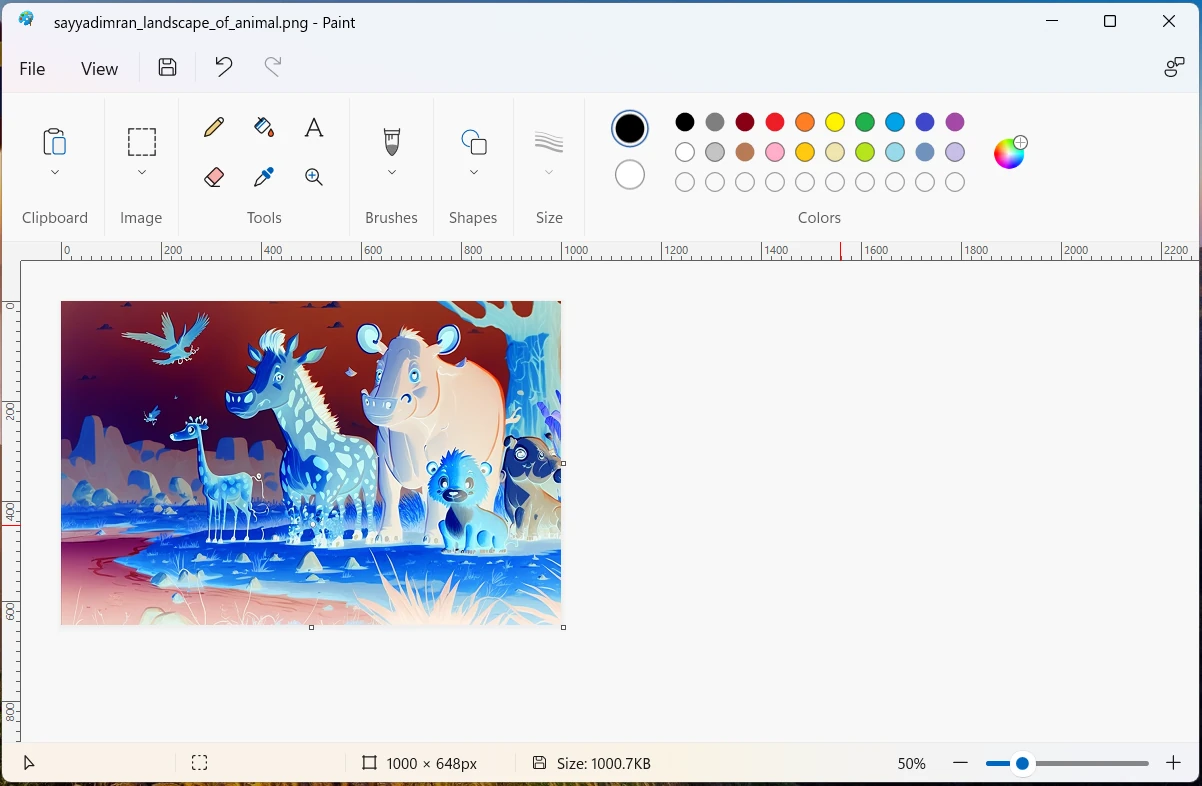Undo the last action
Screen dimensions: 1202x786
(222, 67)
